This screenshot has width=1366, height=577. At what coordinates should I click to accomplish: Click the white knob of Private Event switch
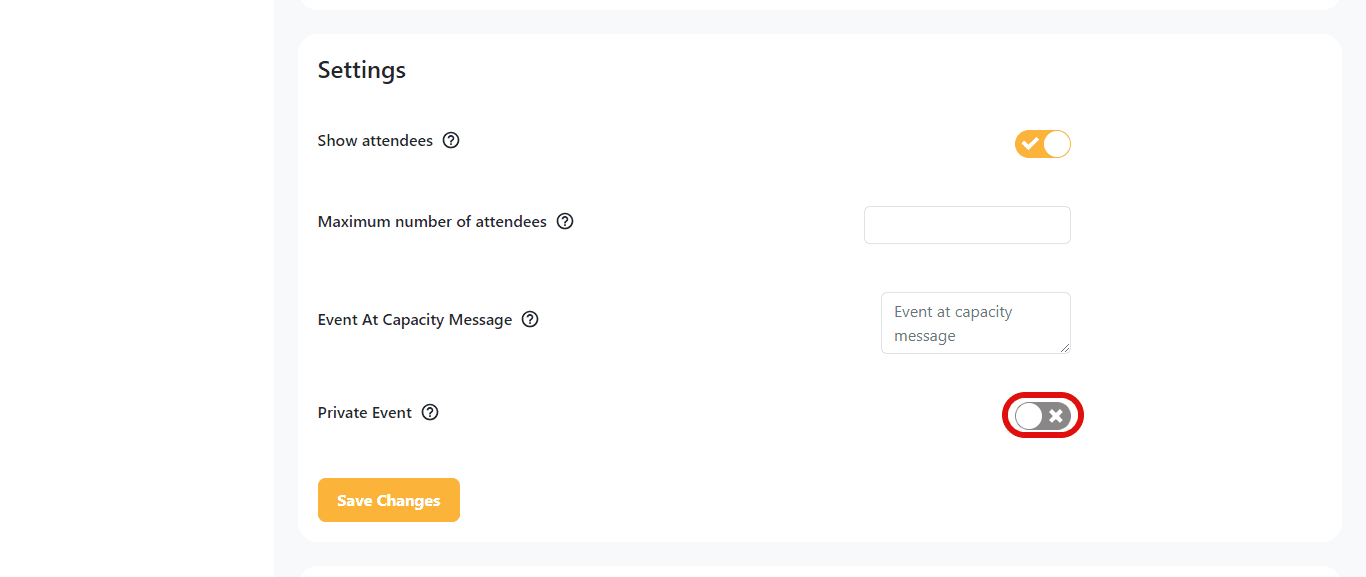(x=1029, y=416)
